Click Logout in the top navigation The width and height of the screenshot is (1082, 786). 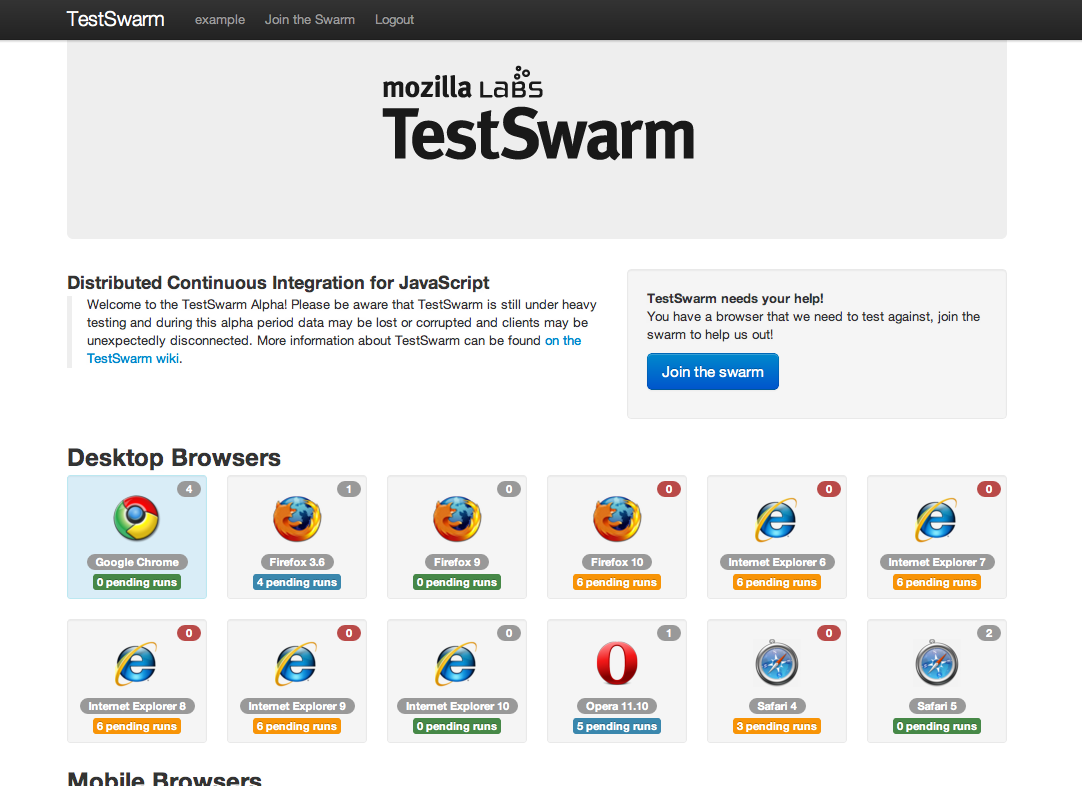pos(395,20)
